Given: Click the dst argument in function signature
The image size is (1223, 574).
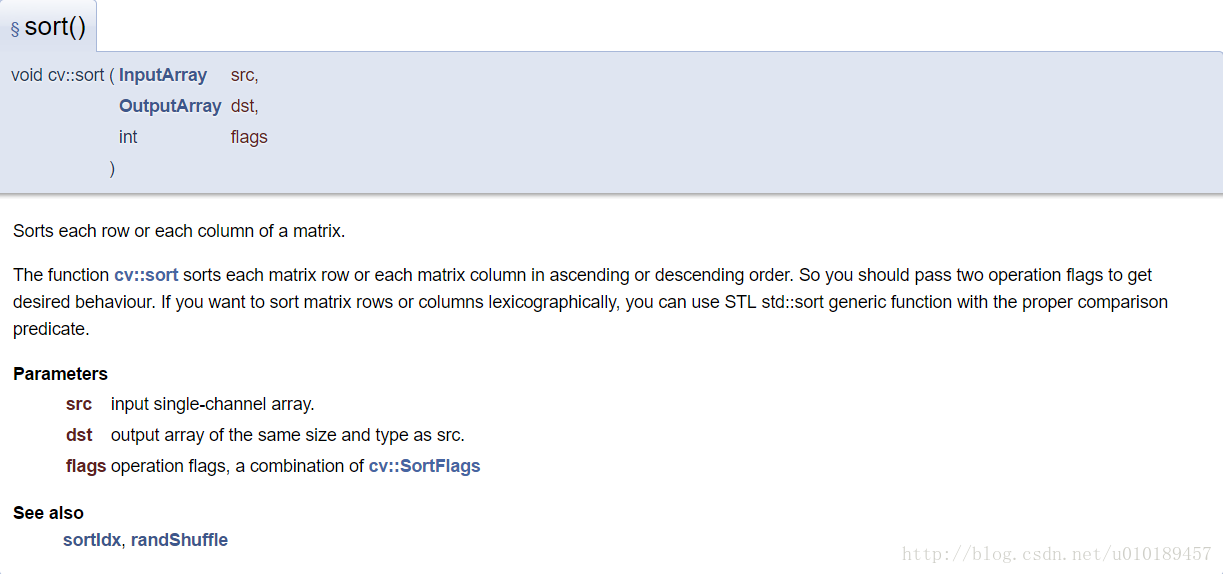Looking at the screenshot, I should (244, 106).
